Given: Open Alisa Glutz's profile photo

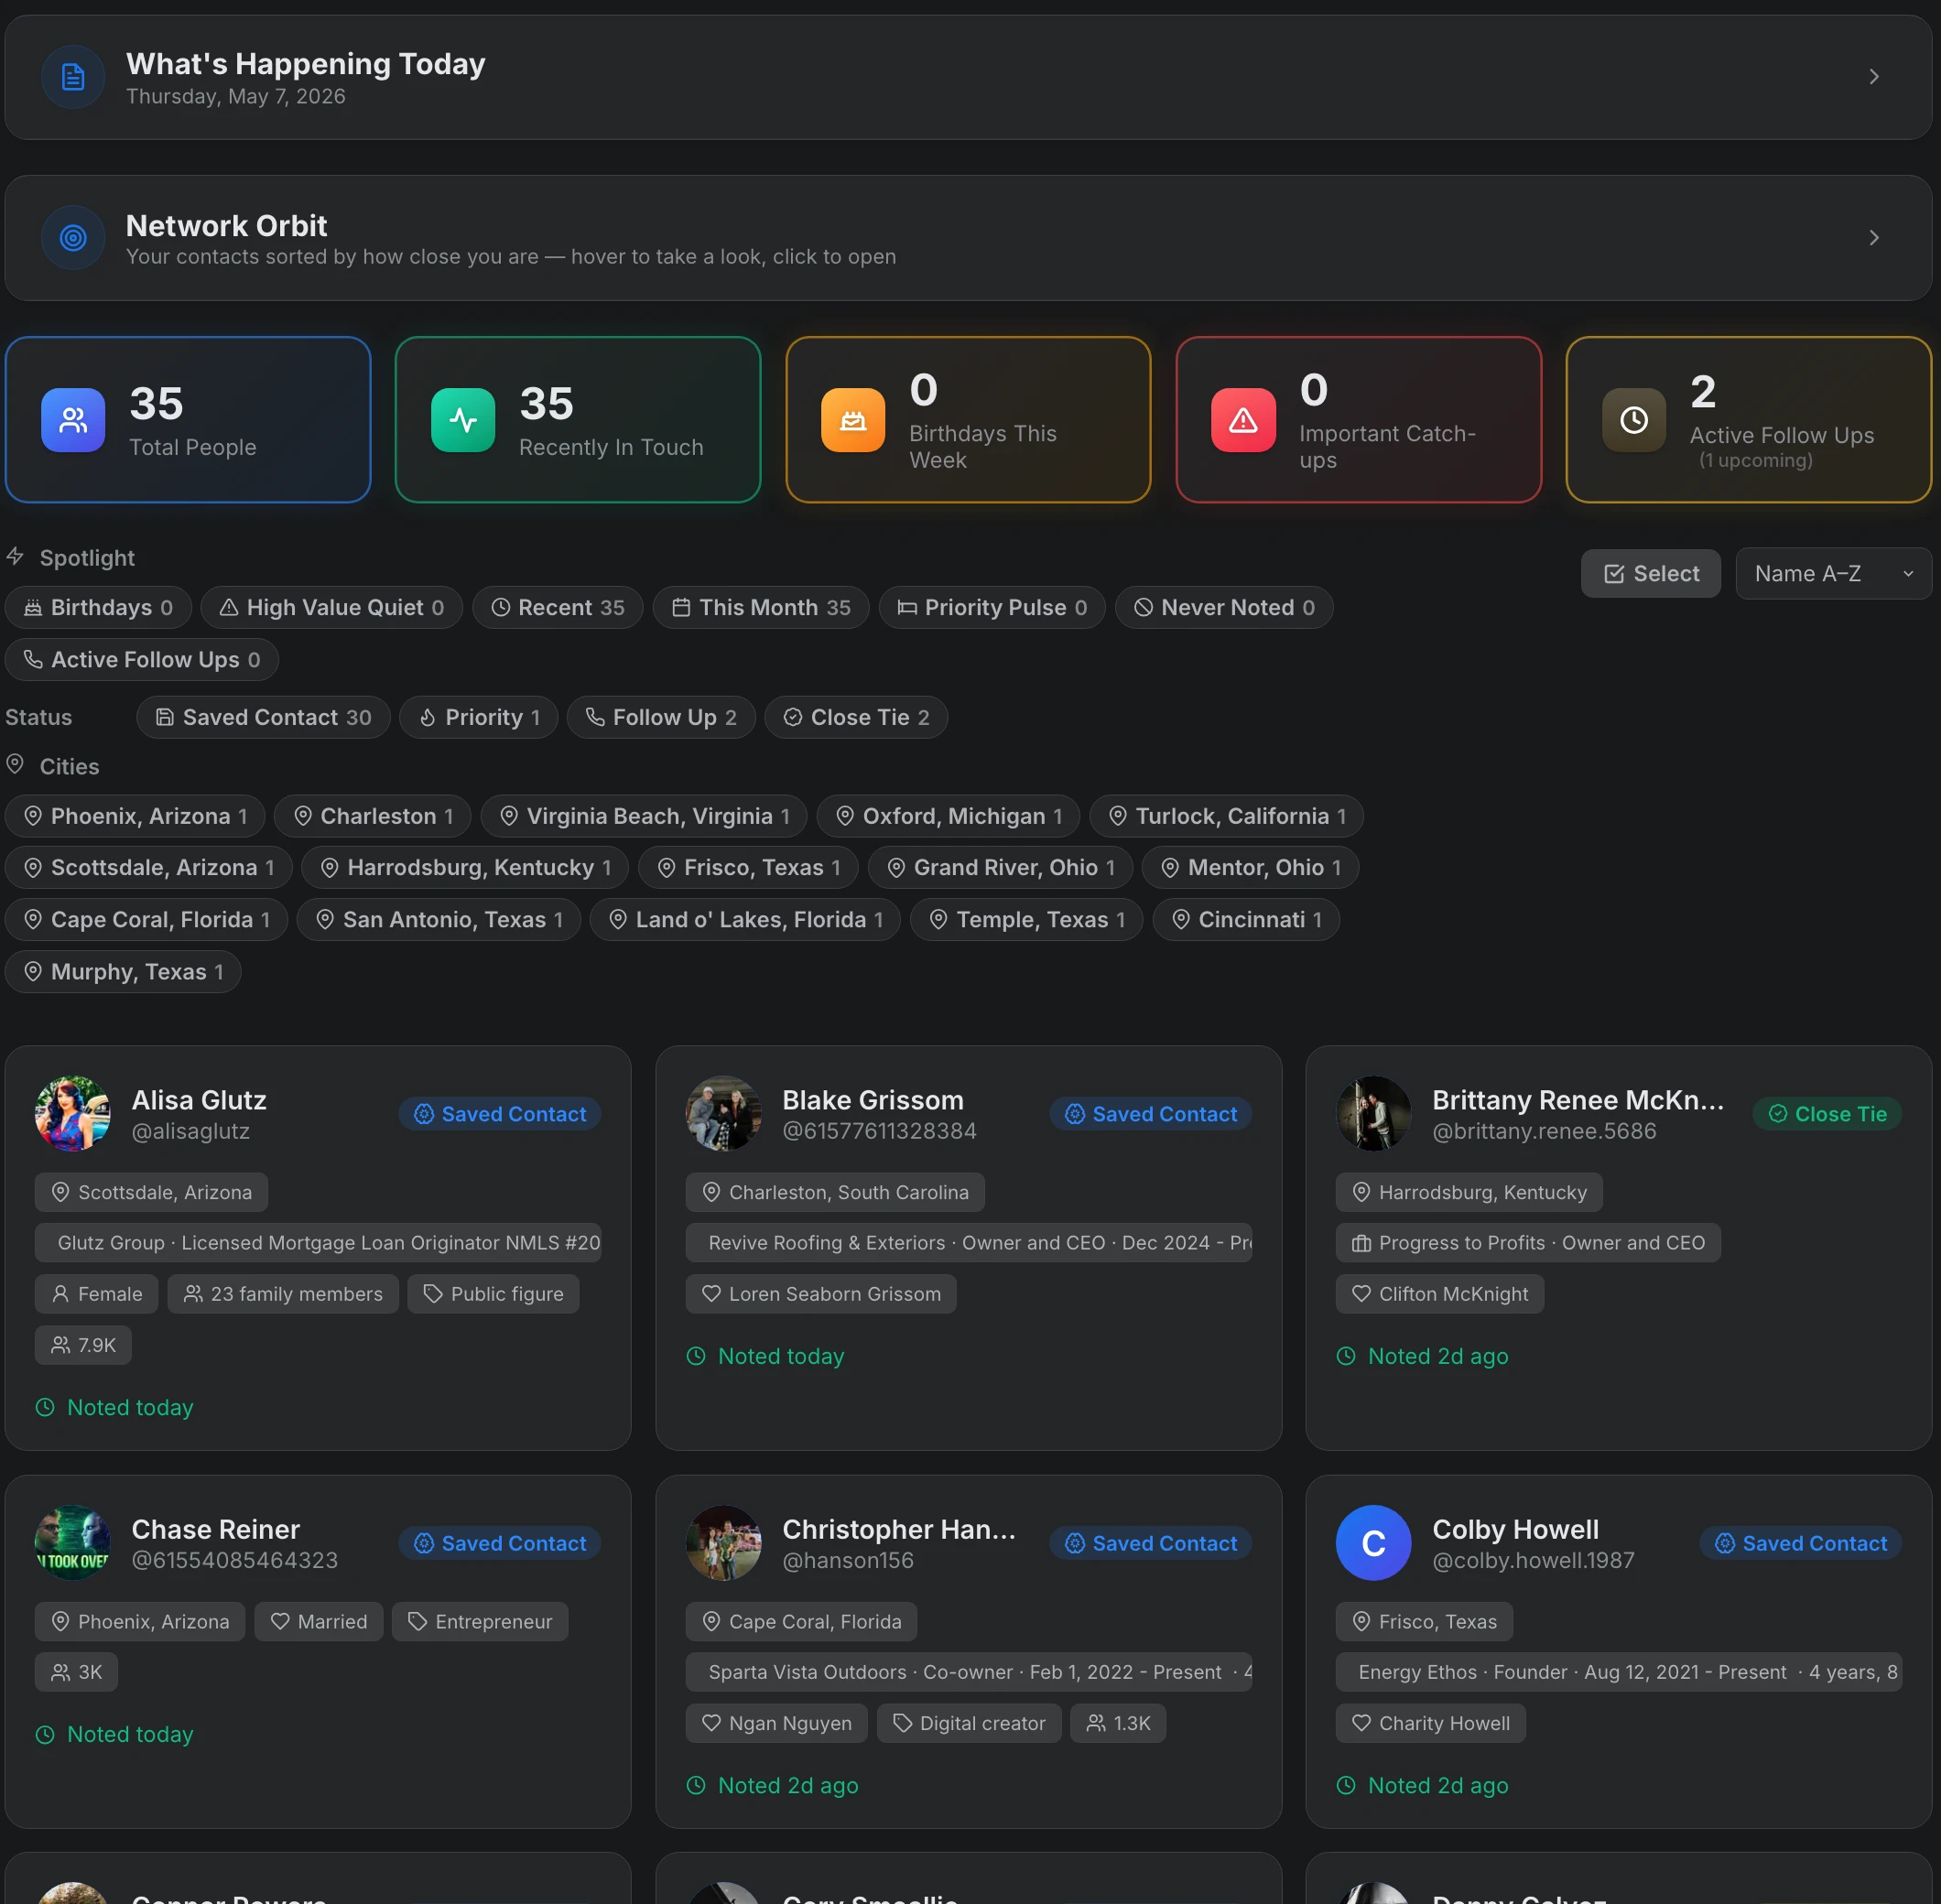Looking at the screenshot, I should (x=73, y=1113).
